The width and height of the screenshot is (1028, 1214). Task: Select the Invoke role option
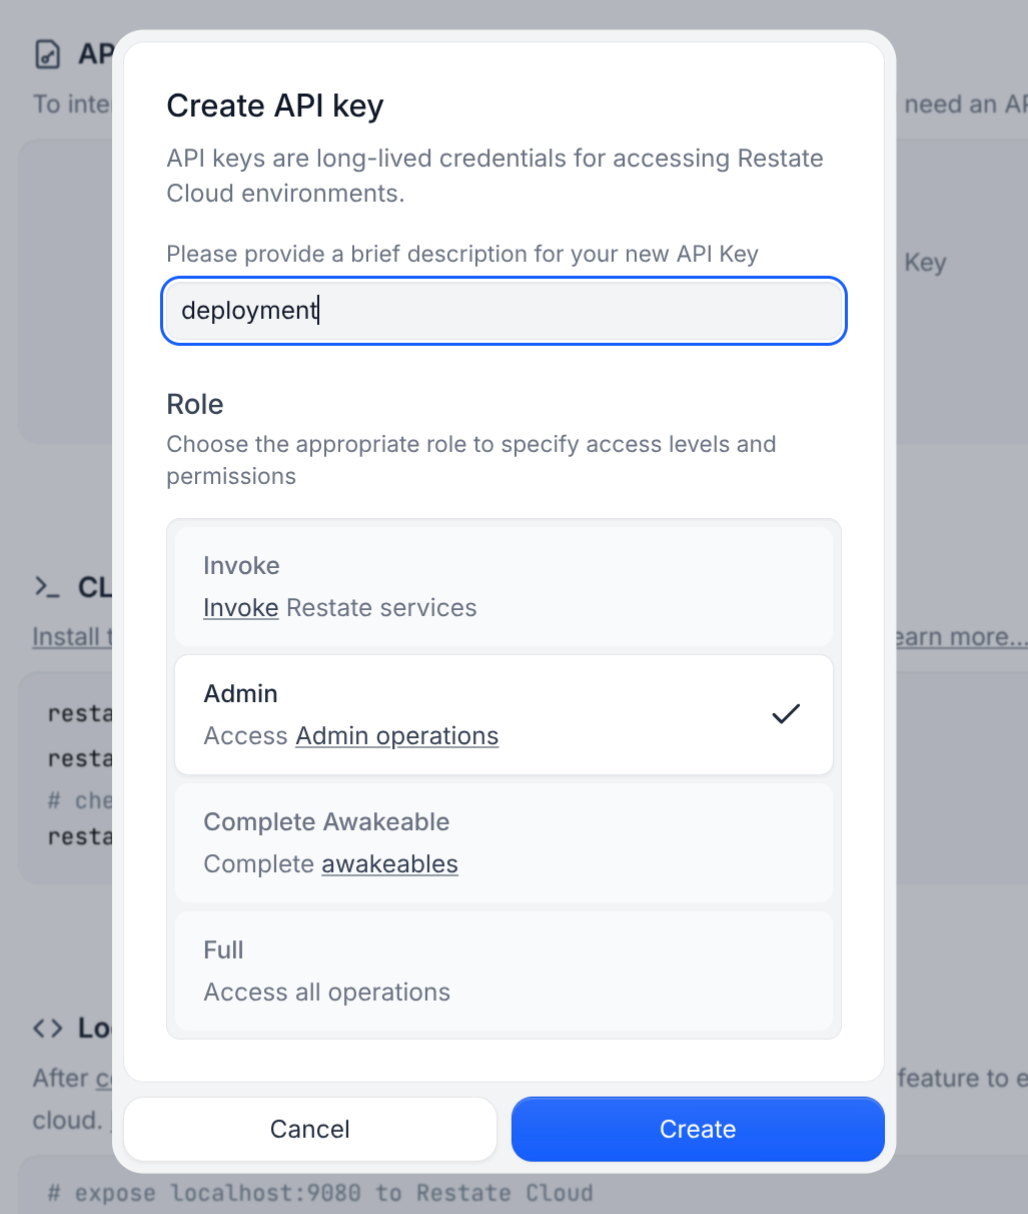tap(504, 586)
